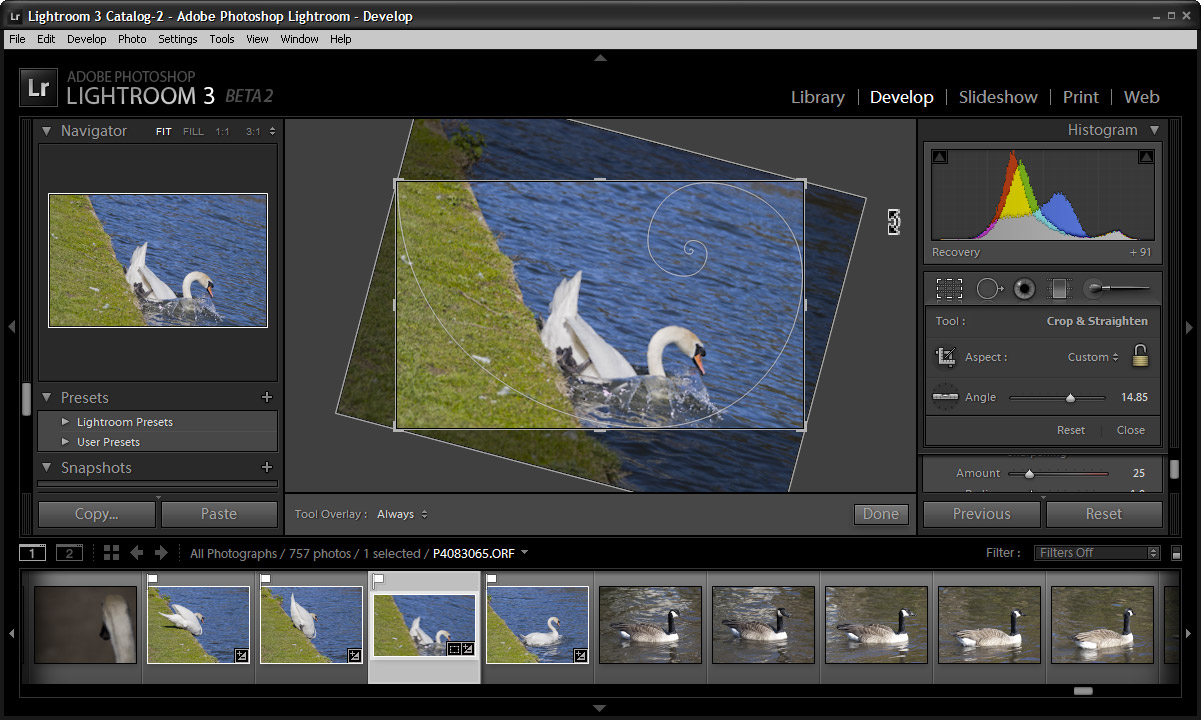1201x720 pixels.
Task: Switch to grid view in filmstrip bar
Action: [x=111, y=553]
